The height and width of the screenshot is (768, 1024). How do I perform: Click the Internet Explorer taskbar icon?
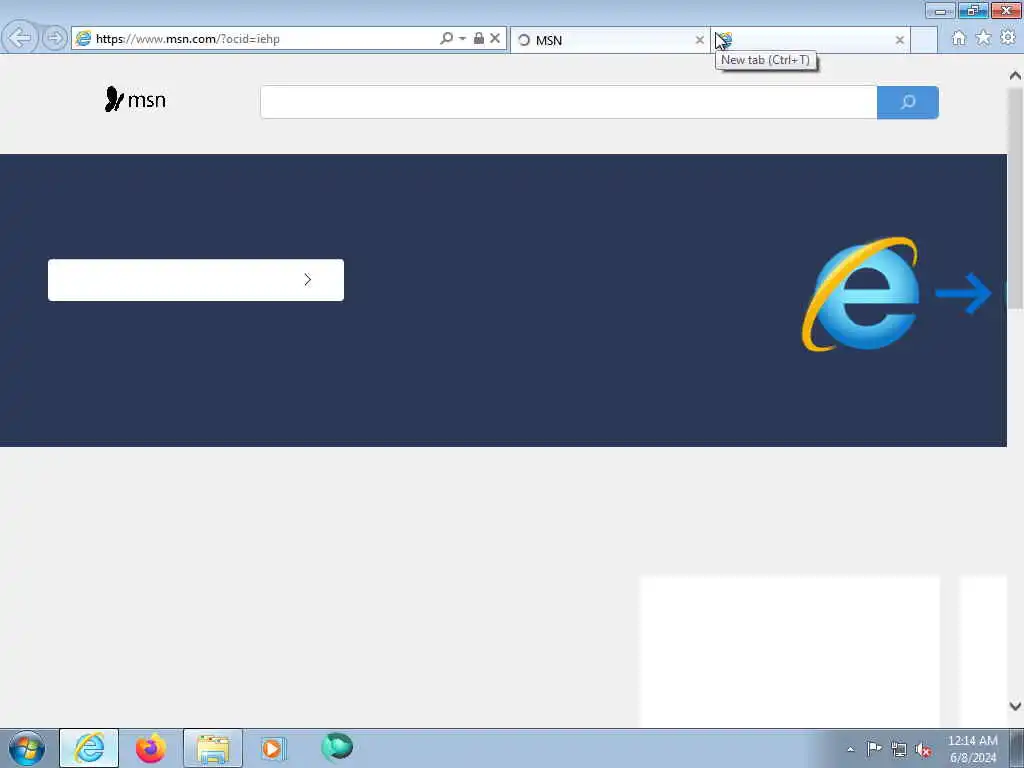(x=89, y=748)
